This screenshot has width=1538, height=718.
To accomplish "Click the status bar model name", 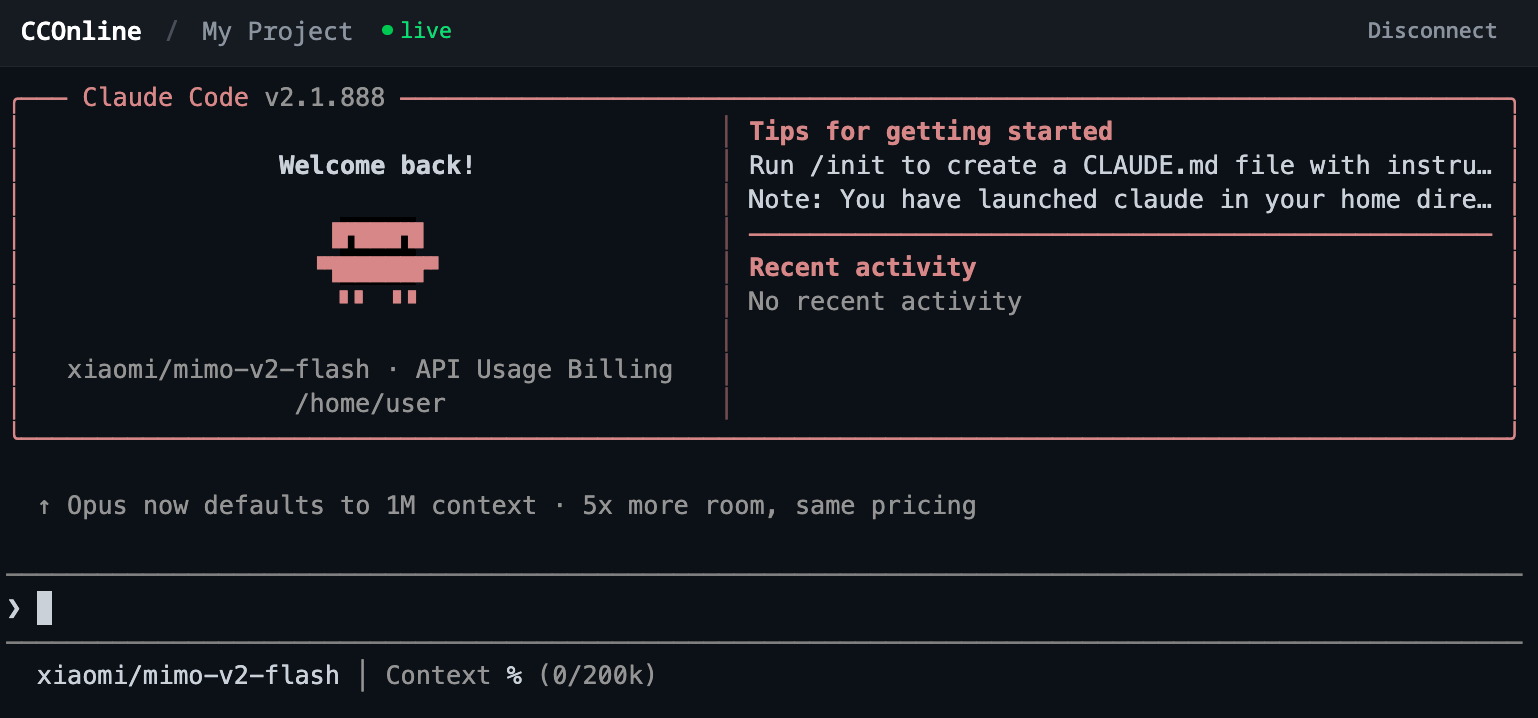I will click(188, 676).
